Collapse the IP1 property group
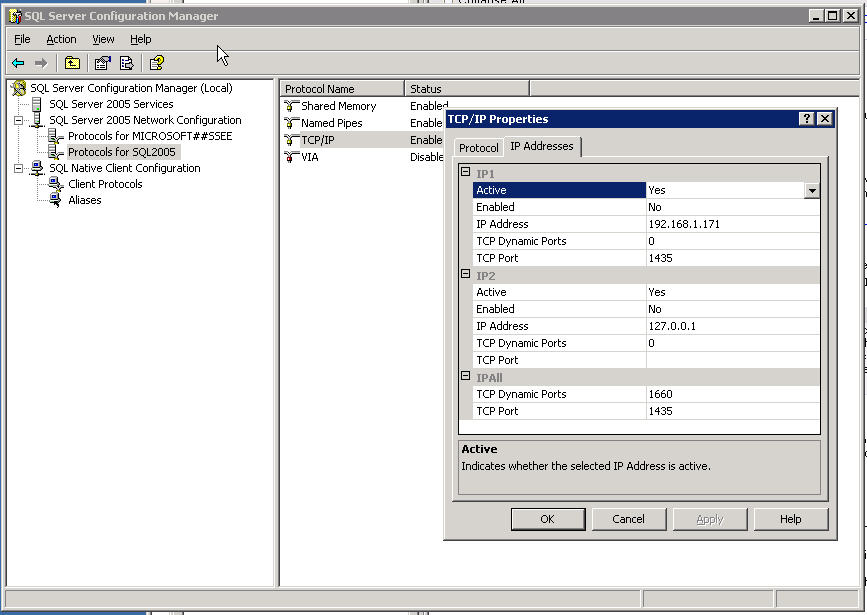This screenshot has height=615, width=867. coord(466,172)
